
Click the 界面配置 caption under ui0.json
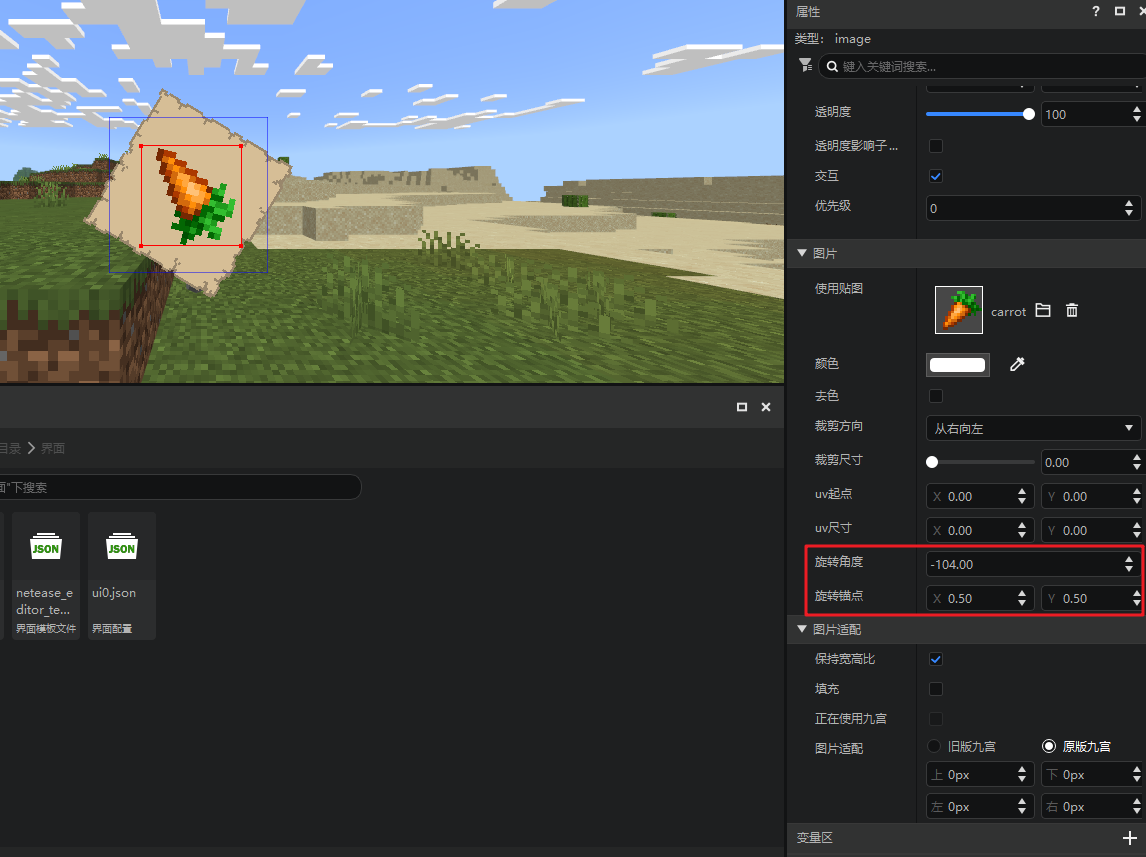pos(112,628)
